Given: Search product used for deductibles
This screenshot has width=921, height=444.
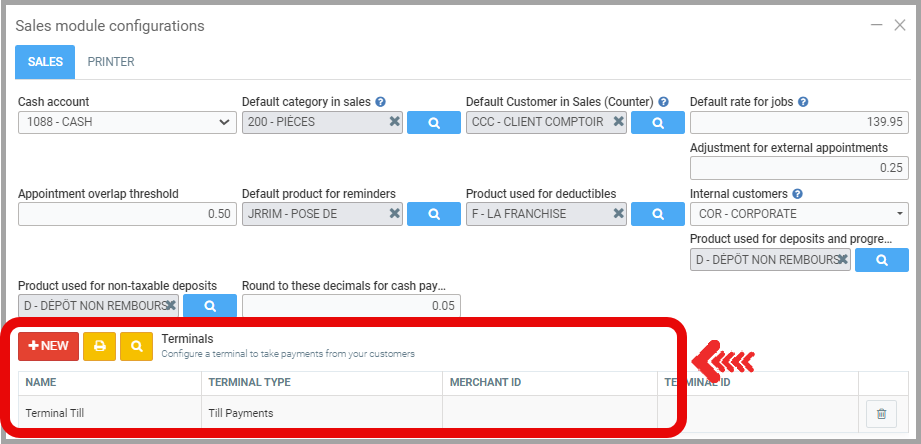Looking at the screenshot, I should pos(658,213).
